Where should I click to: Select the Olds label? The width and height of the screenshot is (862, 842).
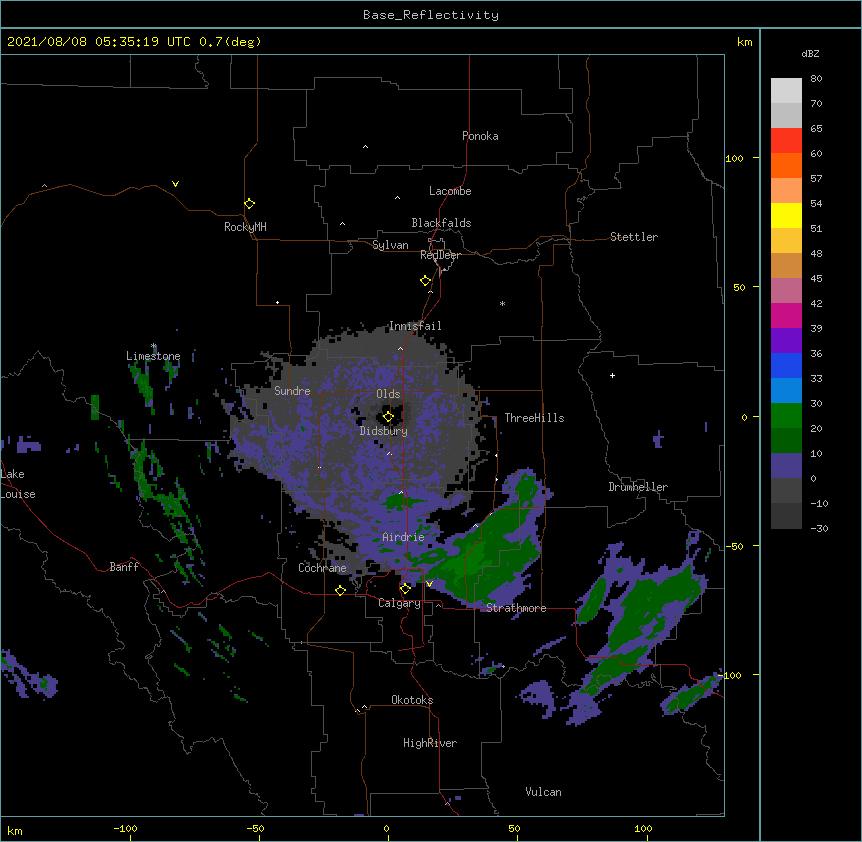[388, 394]
